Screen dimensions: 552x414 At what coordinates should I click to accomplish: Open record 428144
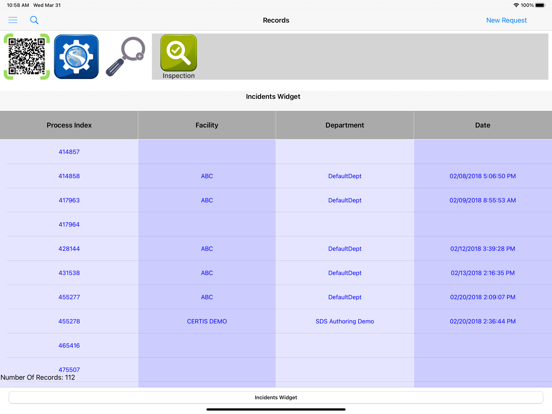(69, 249)
